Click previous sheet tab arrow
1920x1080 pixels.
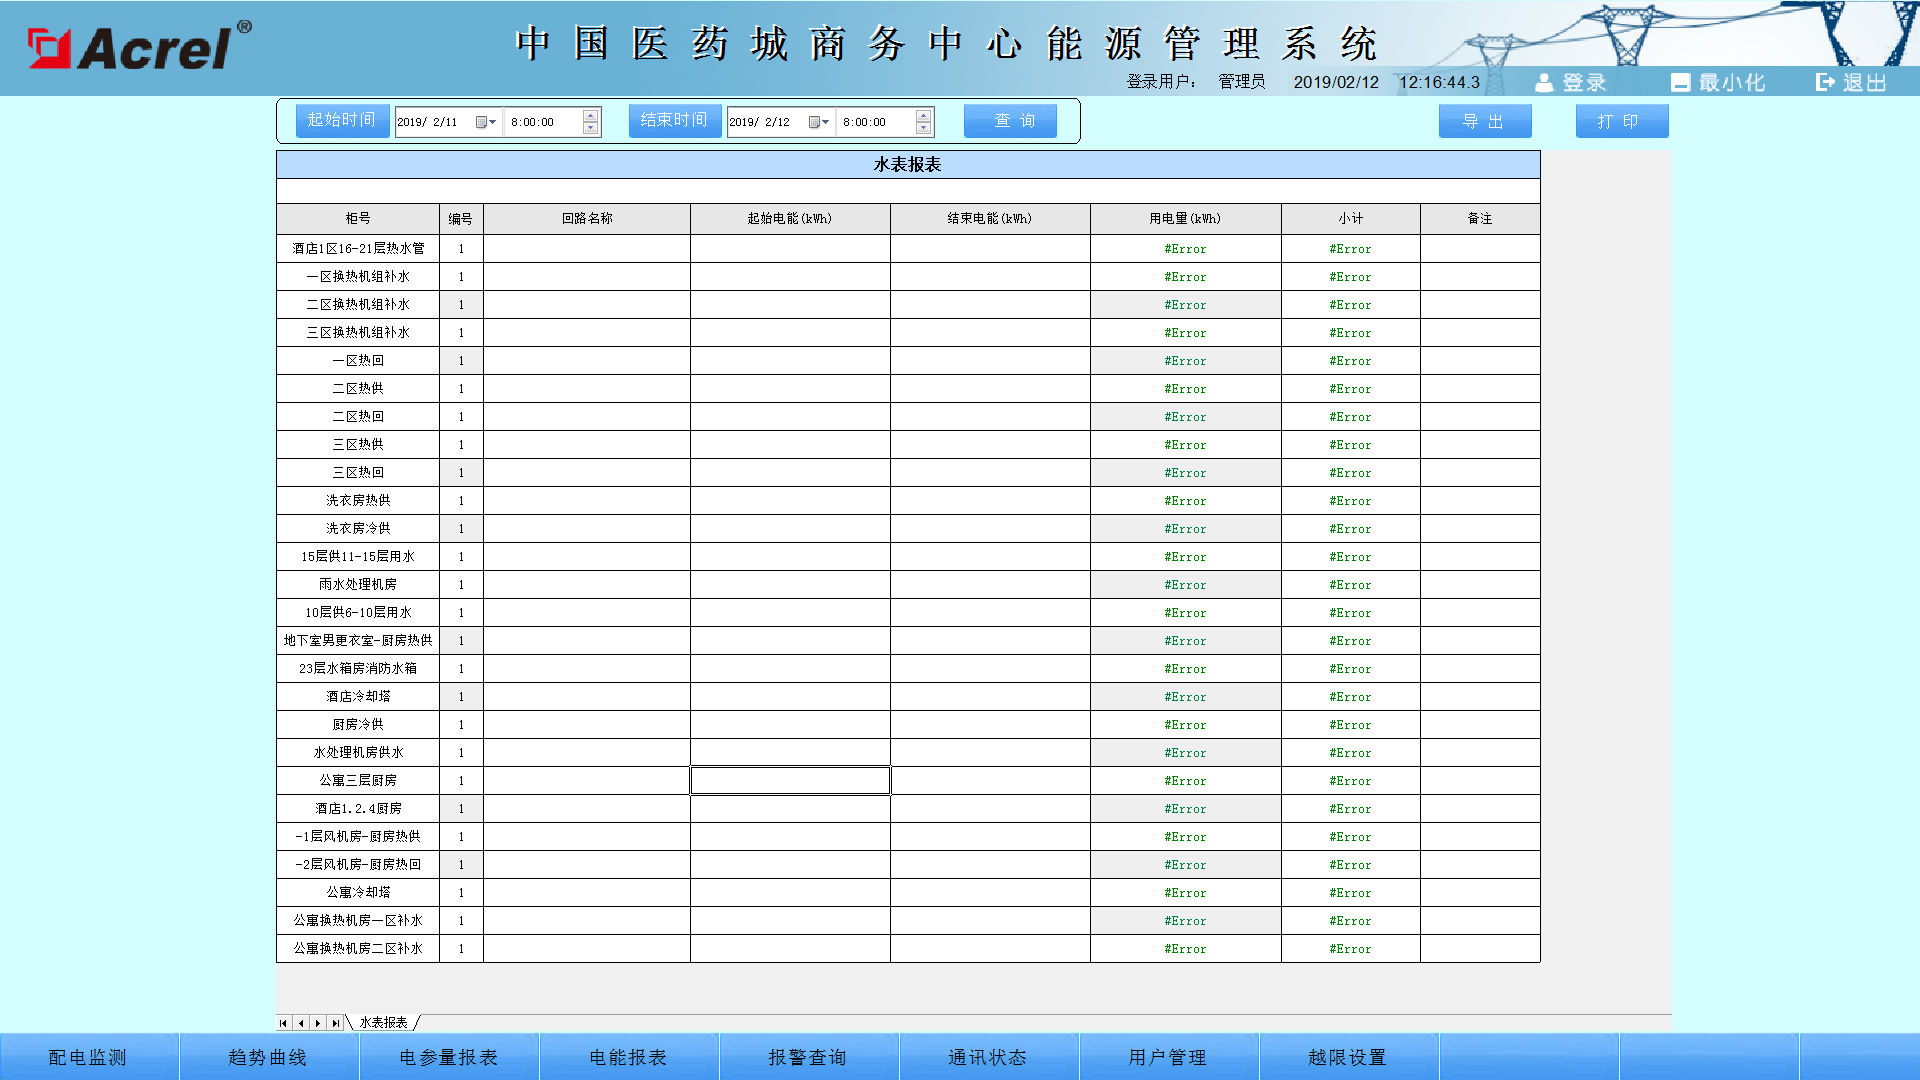(x=301, y=1023)
